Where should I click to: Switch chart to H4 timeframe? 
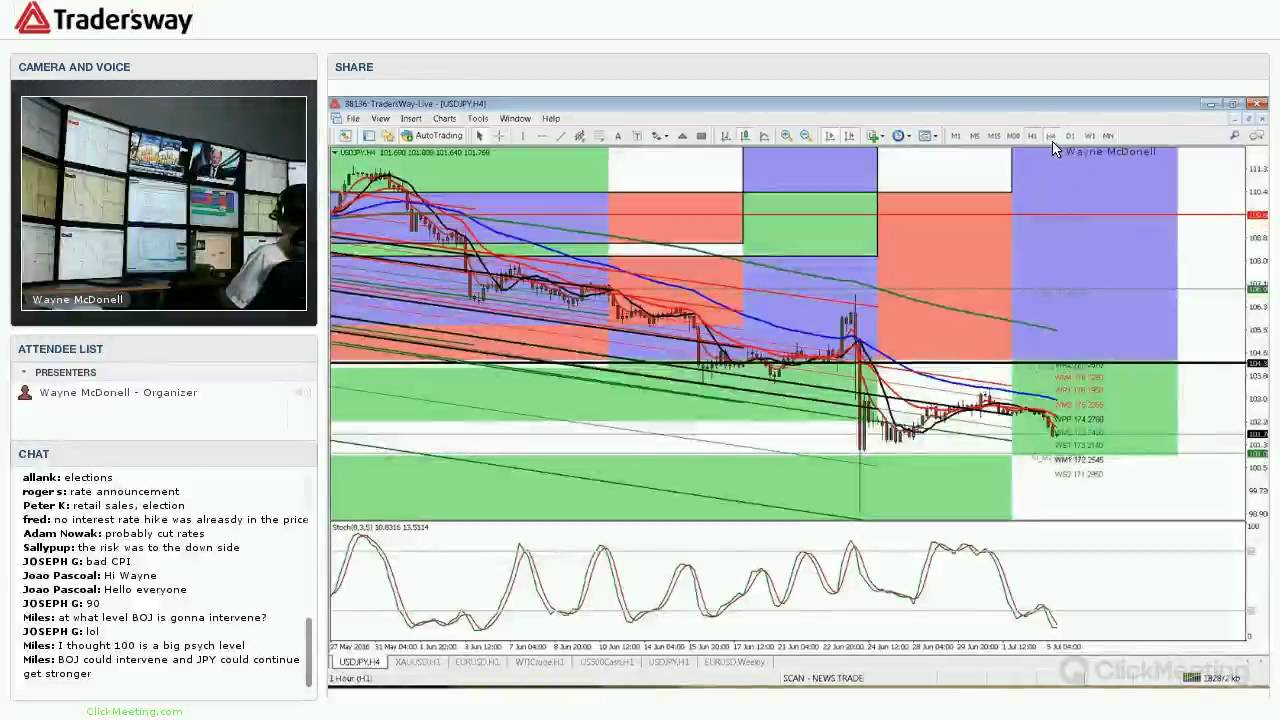coord(1051,136)
